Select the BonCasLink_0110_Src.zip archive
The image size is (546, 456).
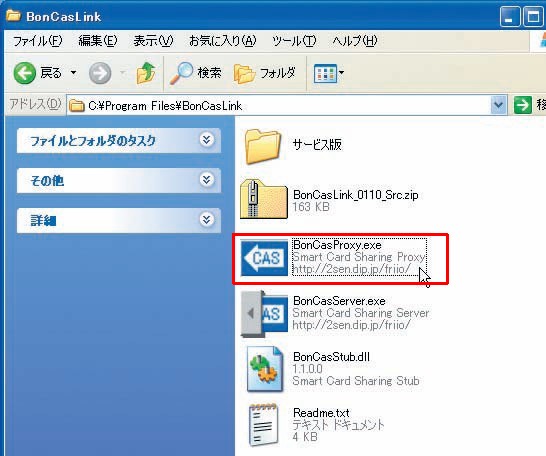click(329, 200)
